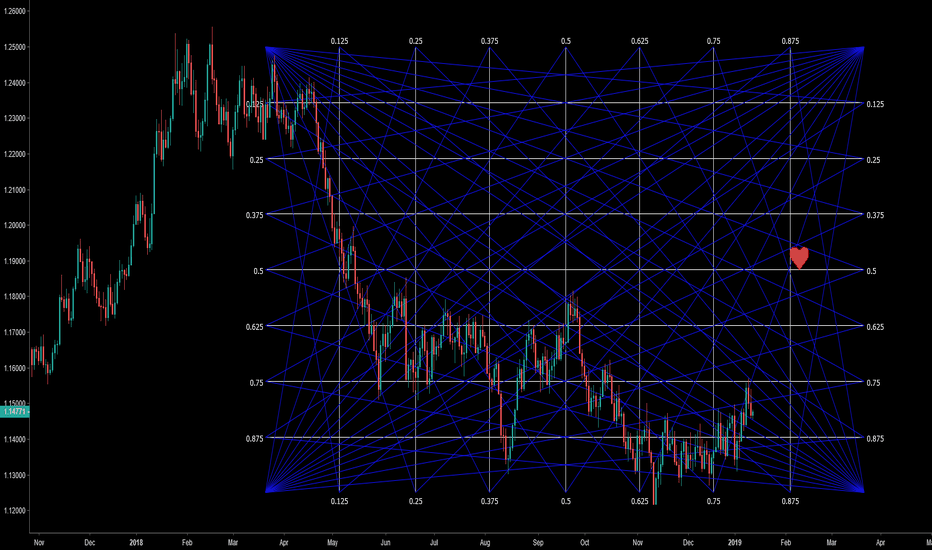
Task: Click the 0.5 label on the Gann box right side
Action: [x=871, y=271]
